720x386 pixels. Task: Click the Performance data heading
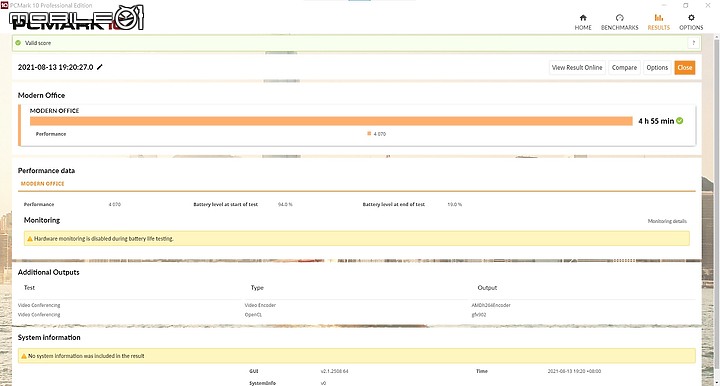pos(46,170)
